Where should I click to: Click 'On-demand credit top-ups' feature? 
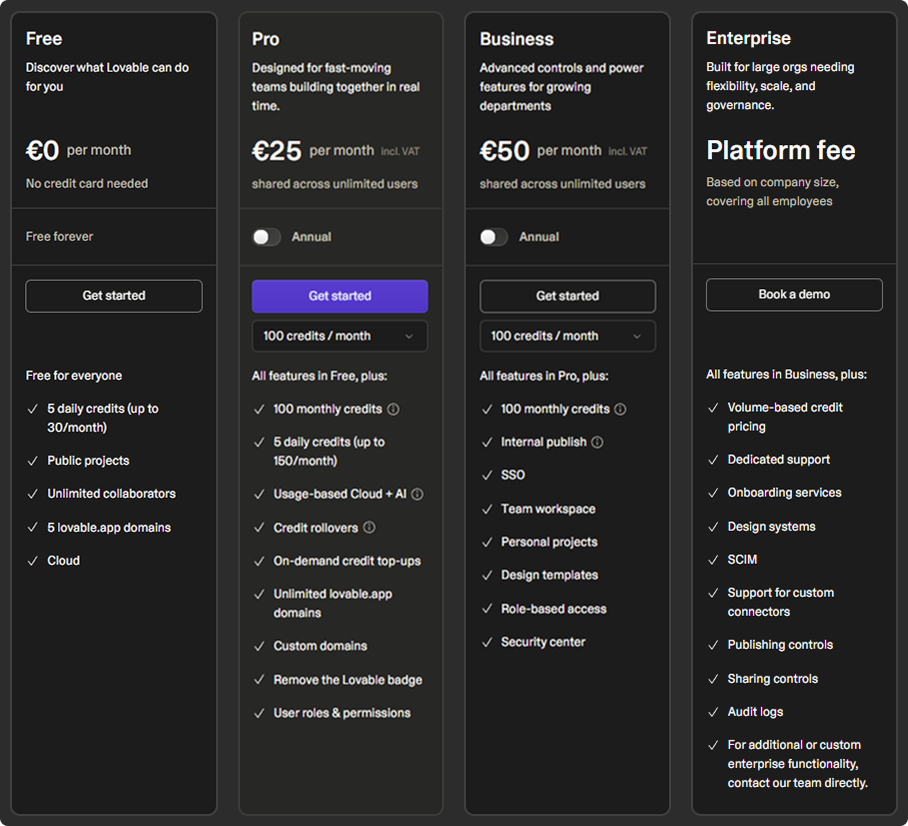347,561
